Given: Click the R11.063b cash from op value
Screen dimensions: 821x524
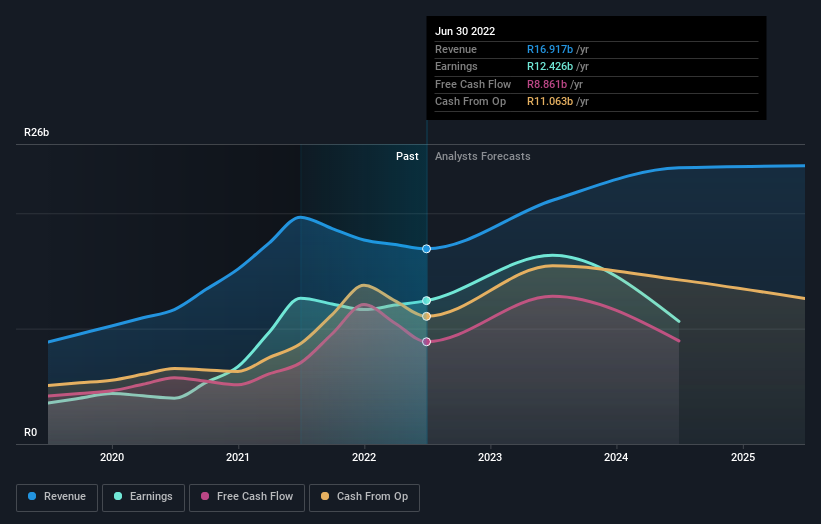Looking at the screenshot, I should [550, 102].
